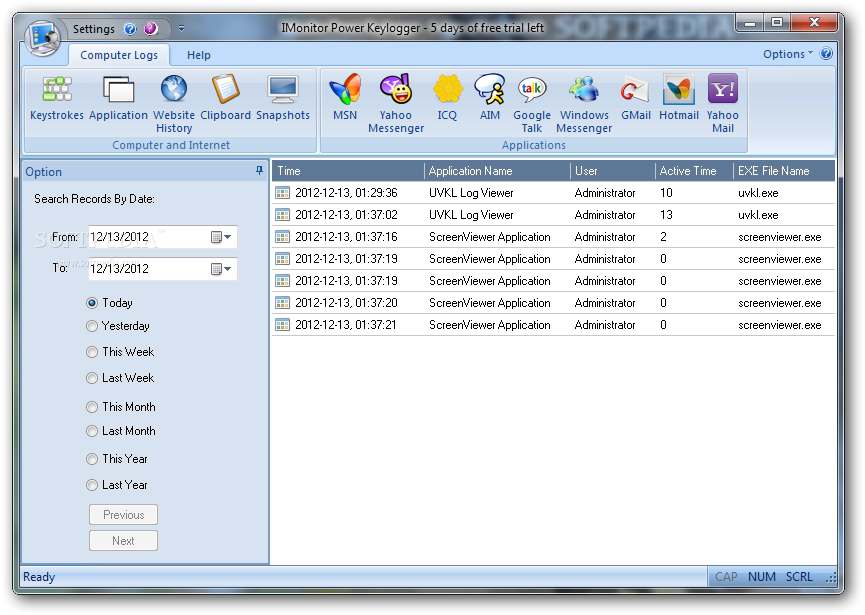Expand the Options dropdown menu

pos(788,54)
